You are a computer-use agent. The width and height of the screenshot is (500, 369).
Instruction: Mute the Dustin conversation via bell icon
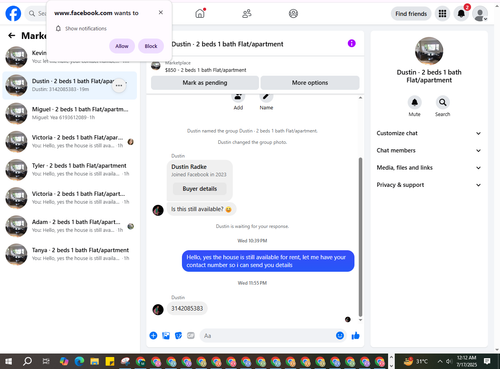[x=414, y=102]
